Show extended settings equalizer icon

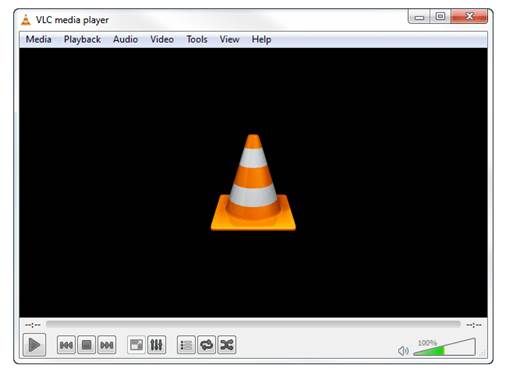click(x=156, y=345)
